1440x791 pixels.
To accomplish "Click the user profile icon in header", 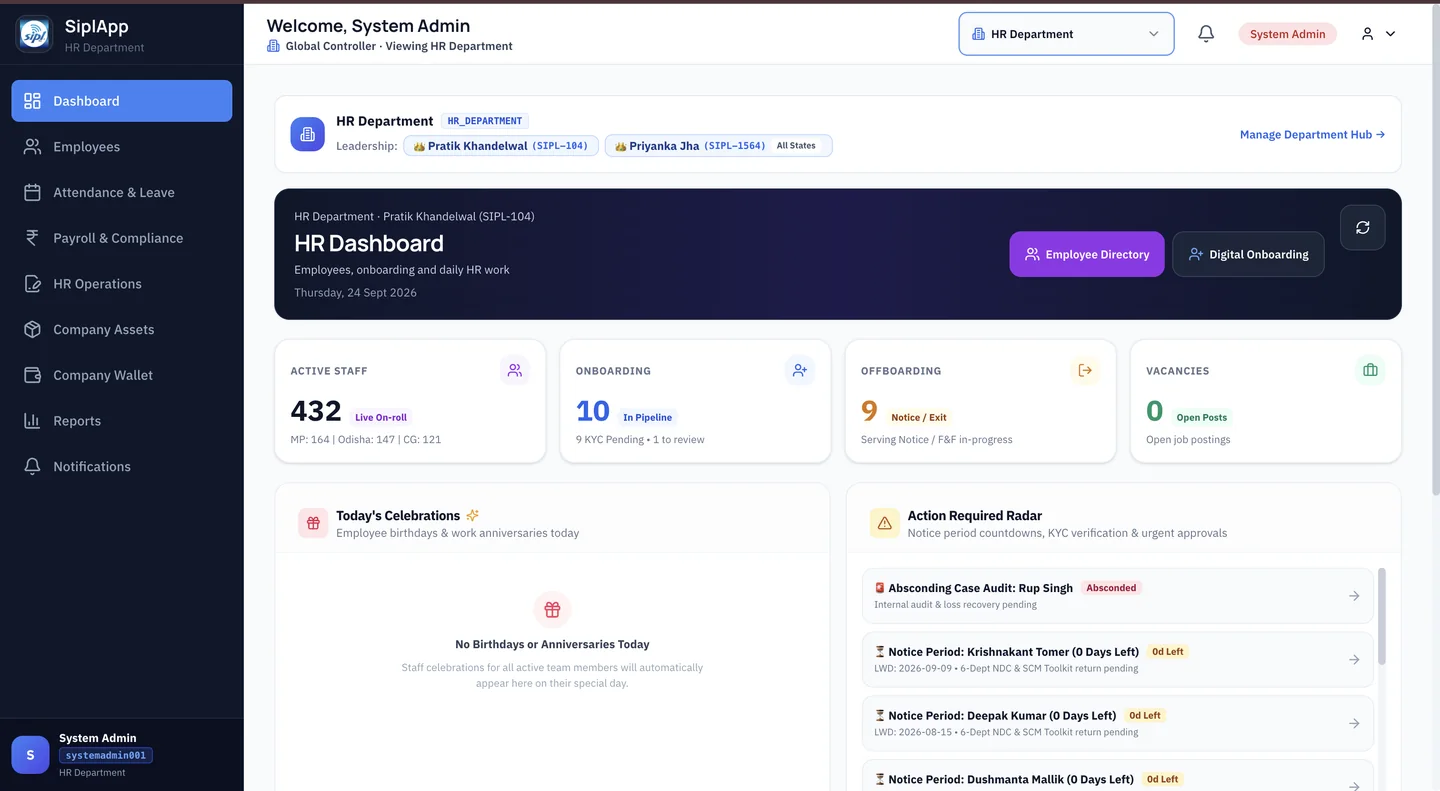I will coord(1367,34).
